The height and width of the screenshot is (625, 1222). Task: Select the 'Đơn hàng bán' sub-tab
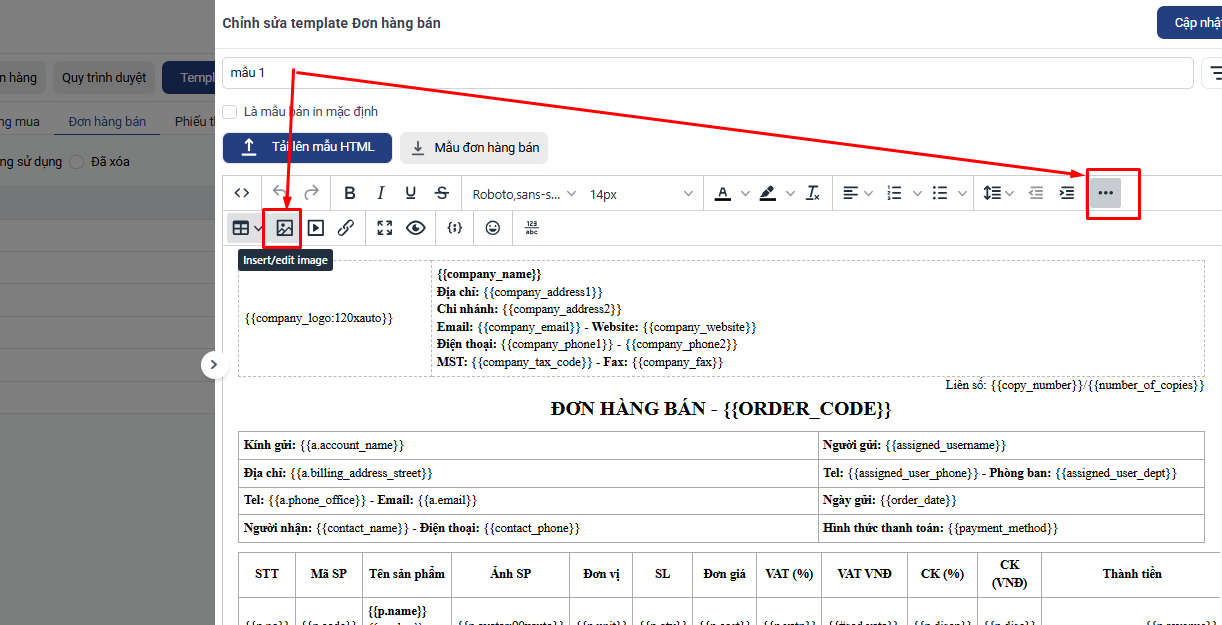click(107, 121)
